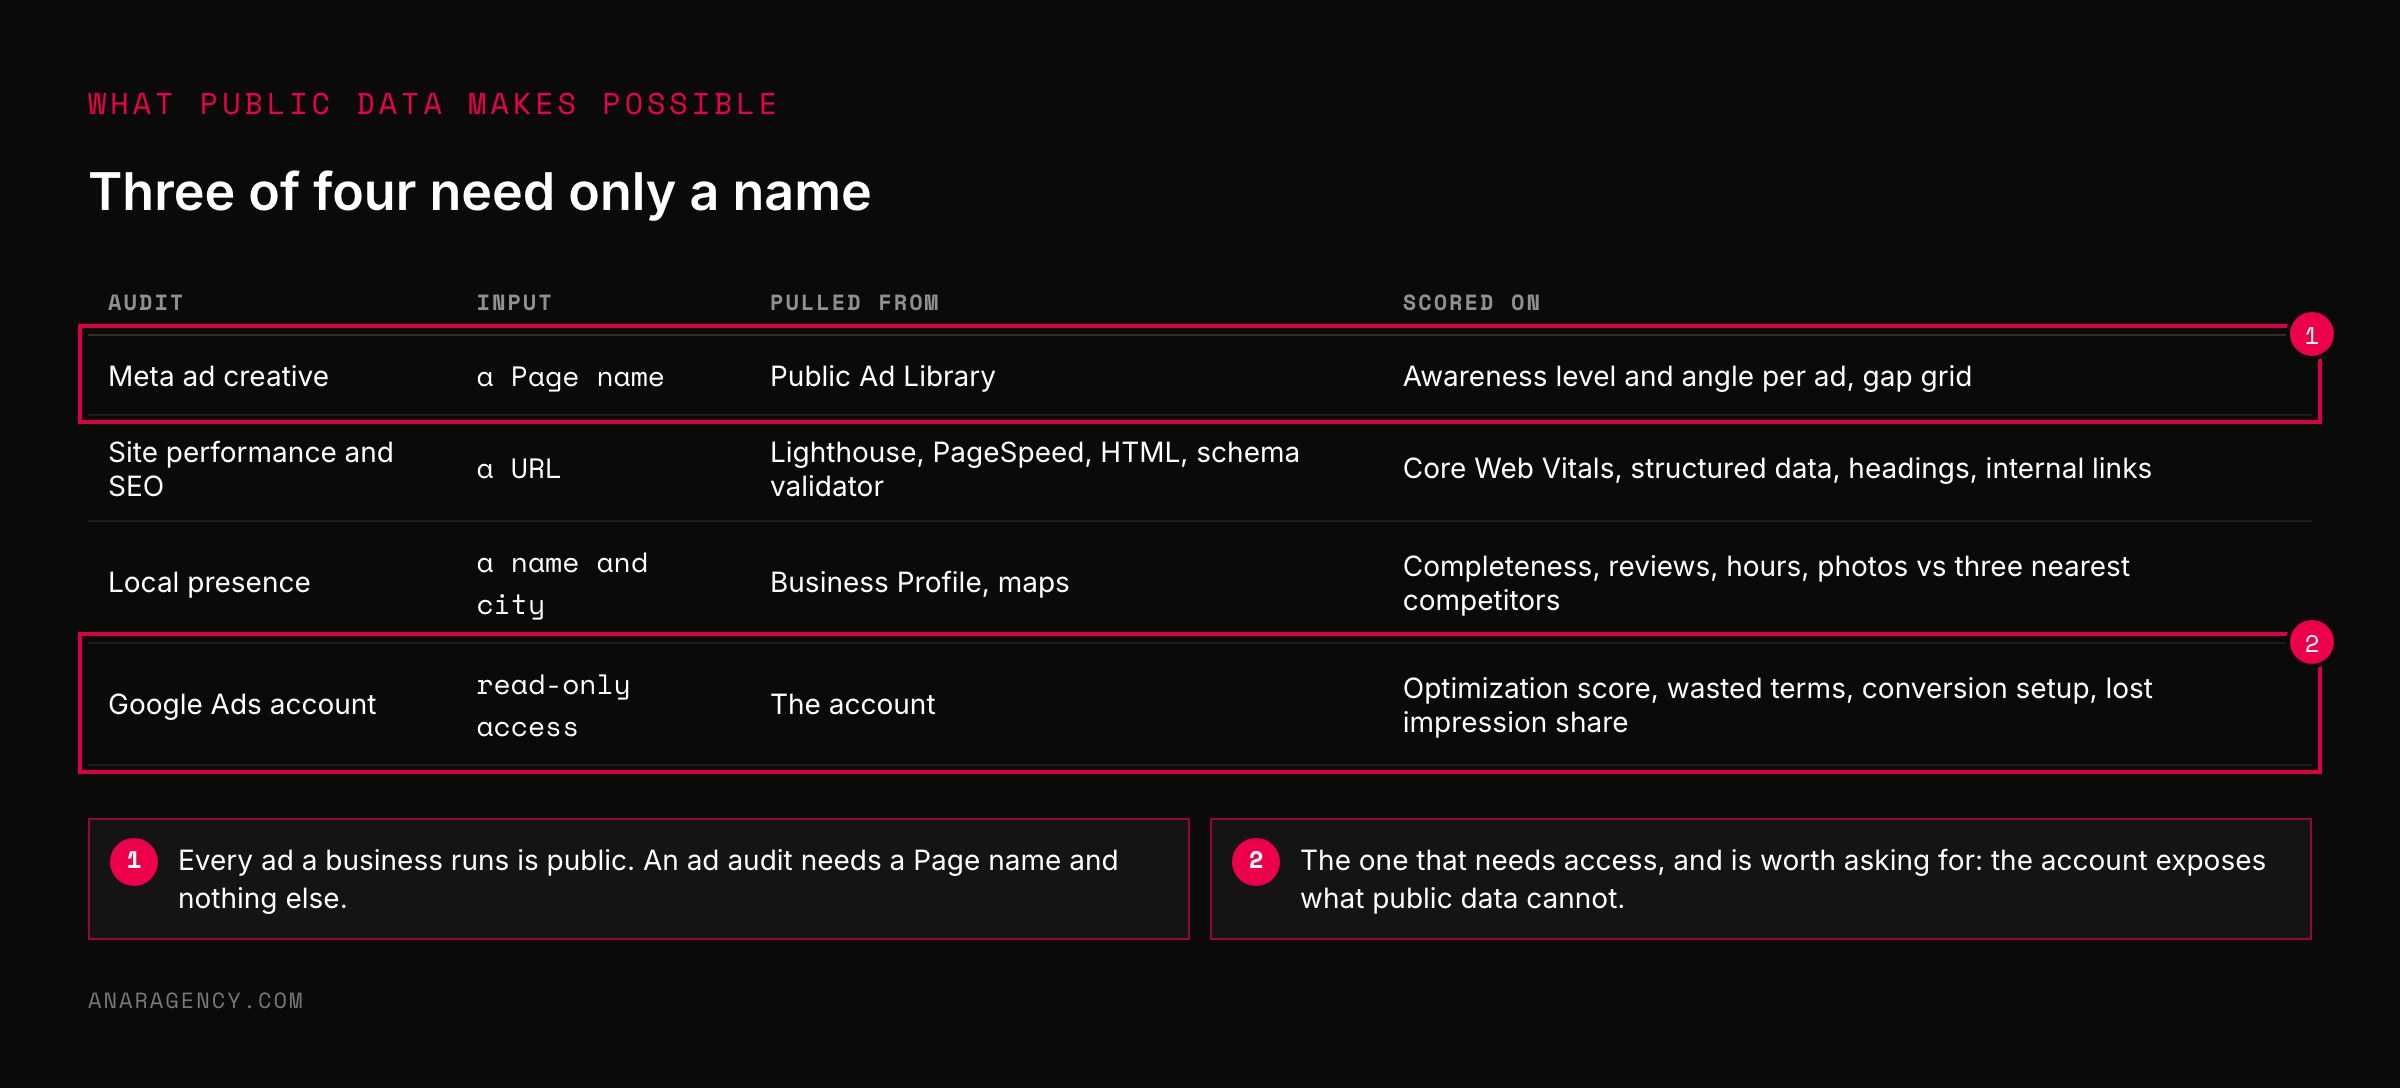
Task: Select the 'Local presence' cell
Action: tap(209, 582)
